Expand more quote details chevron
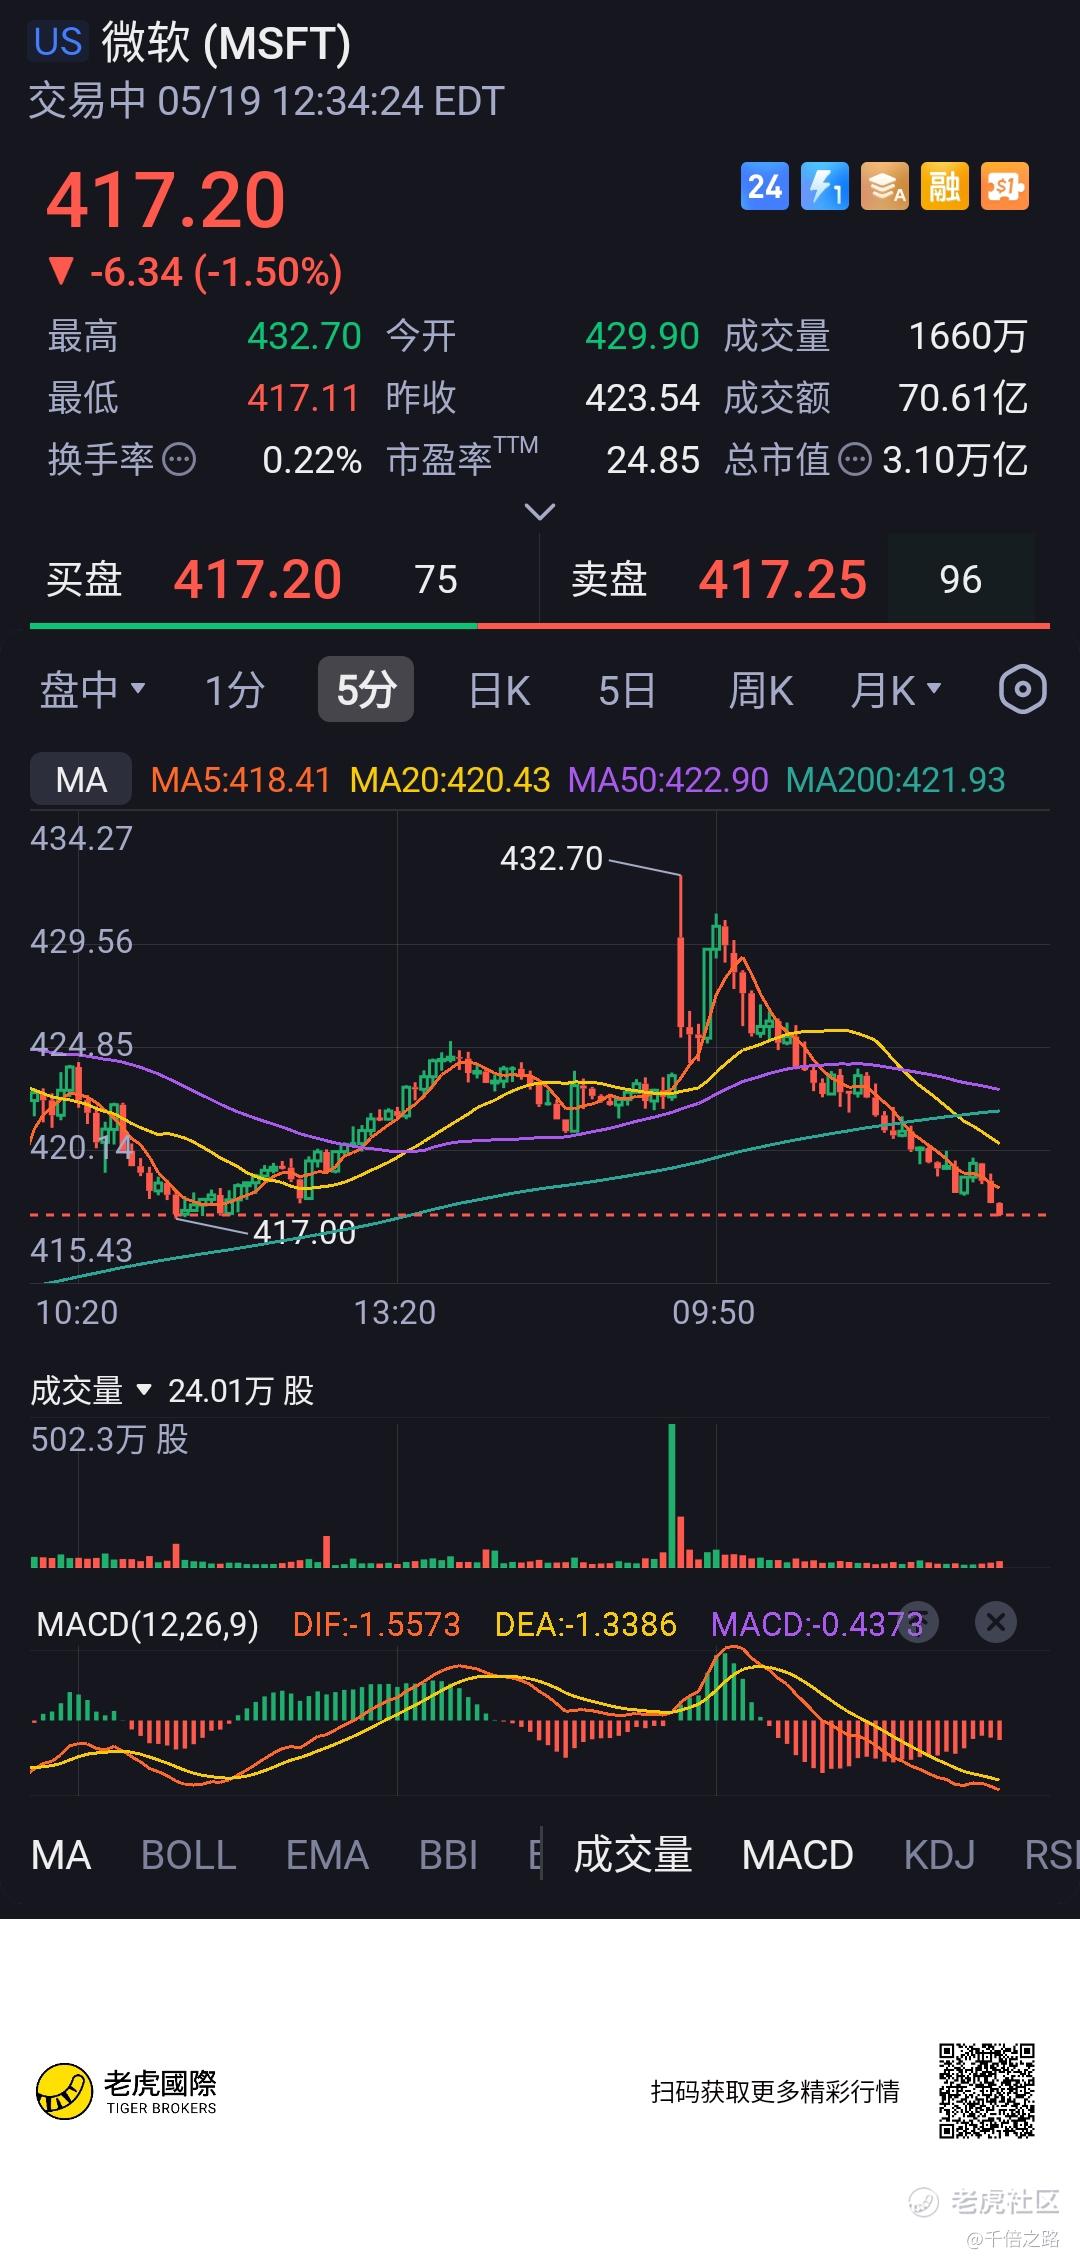Screen dimensions: 1080x2264 540,512
